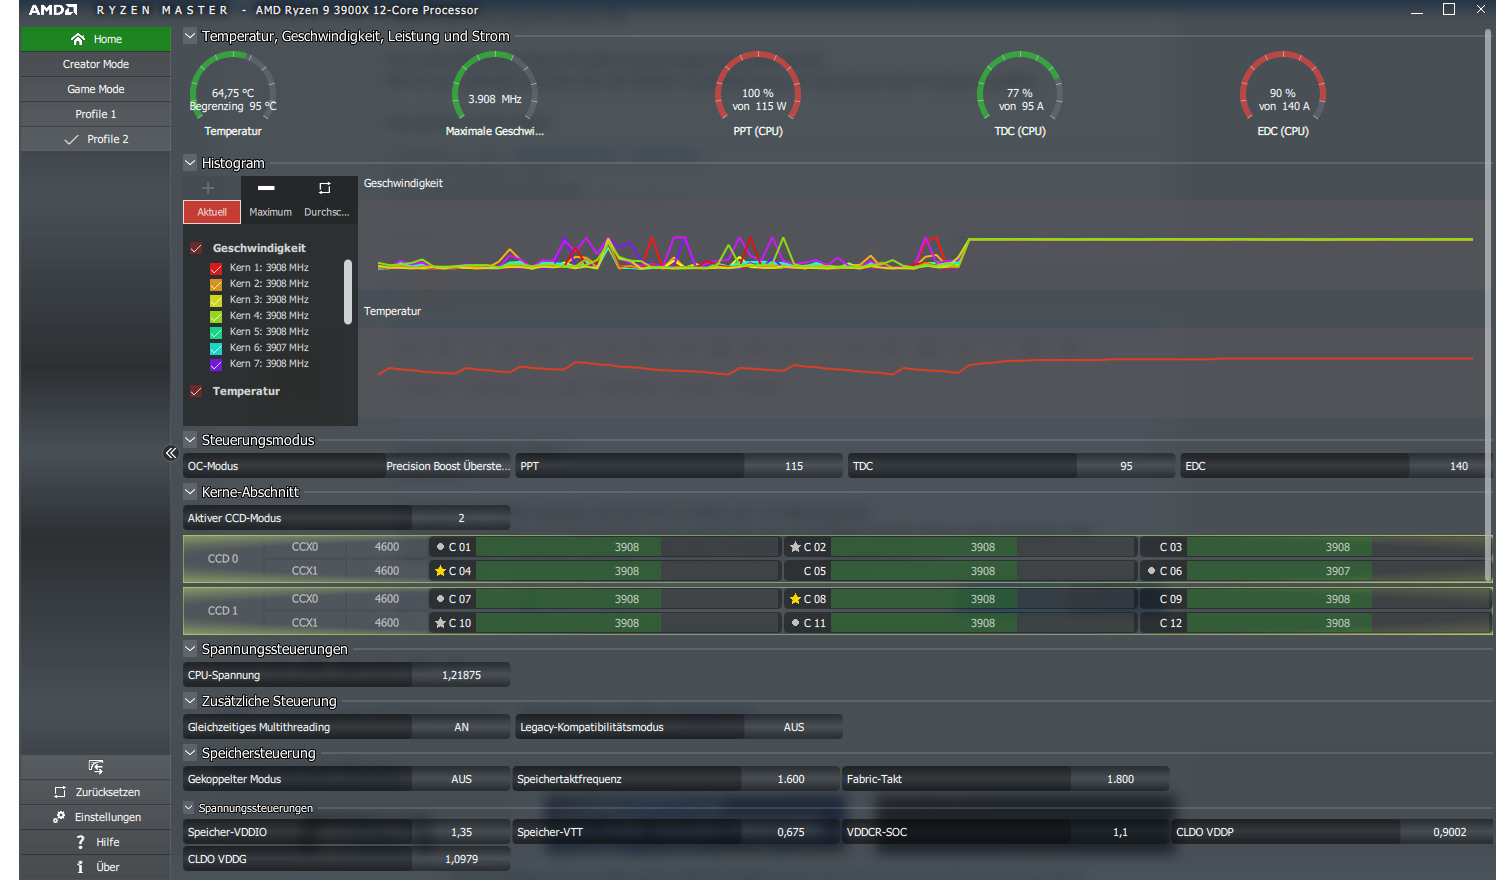Click the question mark icon beside Hilfe
Image resolution: width=1496 pixels, height=880 pixels.
tap(80, 842)
